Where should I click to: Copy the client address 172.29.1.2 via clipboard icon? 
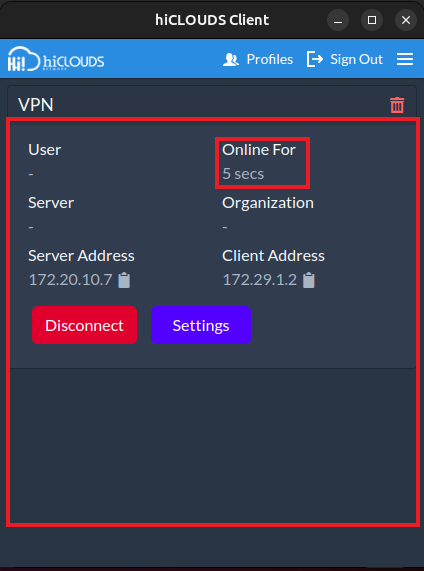pos(309,280)
